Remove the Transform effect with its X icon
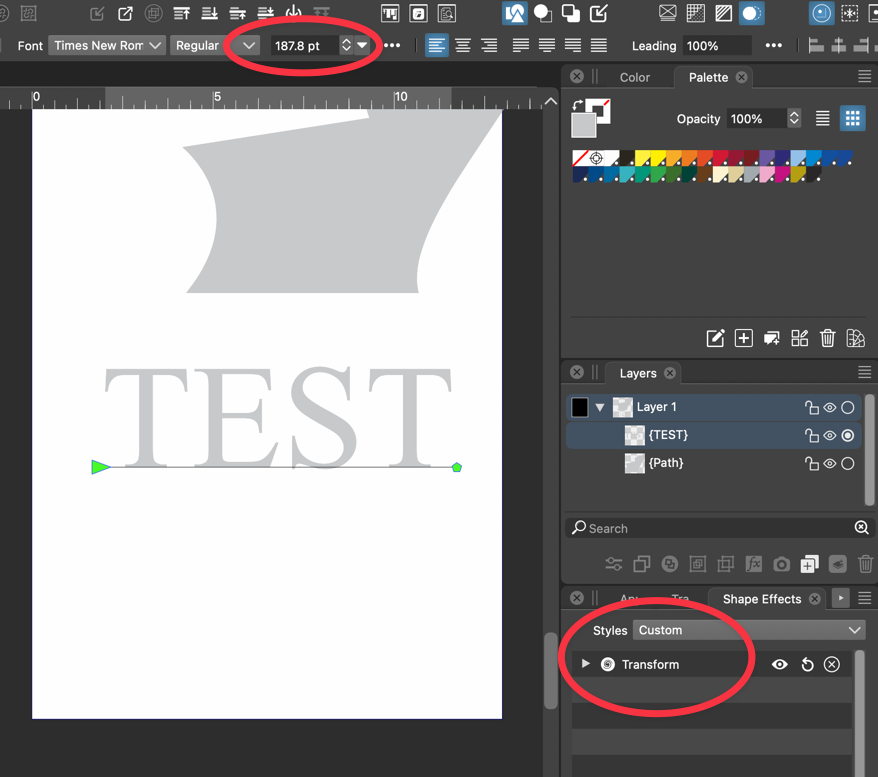The width and height of the screenshot is (878, 777). click(832, 665)
